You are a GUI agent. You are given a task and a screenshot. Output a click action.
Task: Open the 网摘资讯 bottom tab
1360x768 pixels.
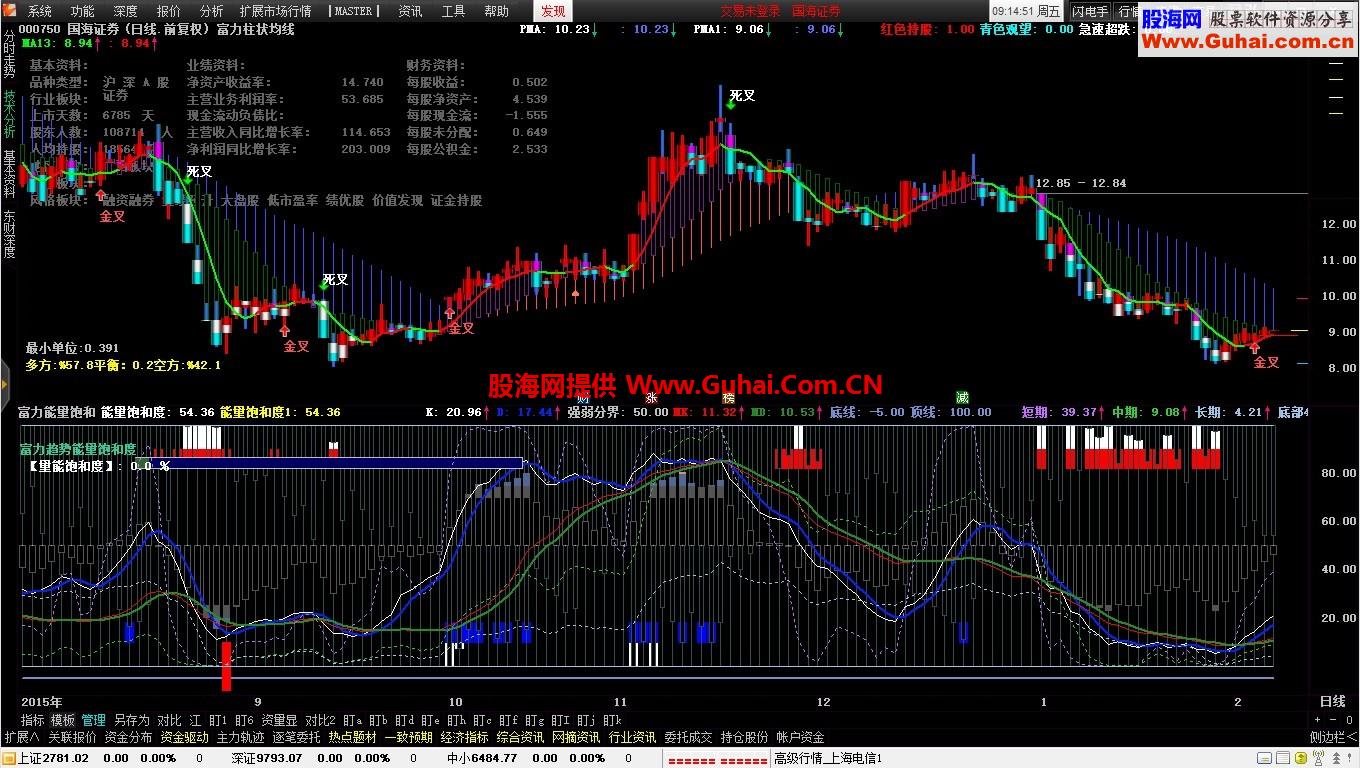pos(576,737)
